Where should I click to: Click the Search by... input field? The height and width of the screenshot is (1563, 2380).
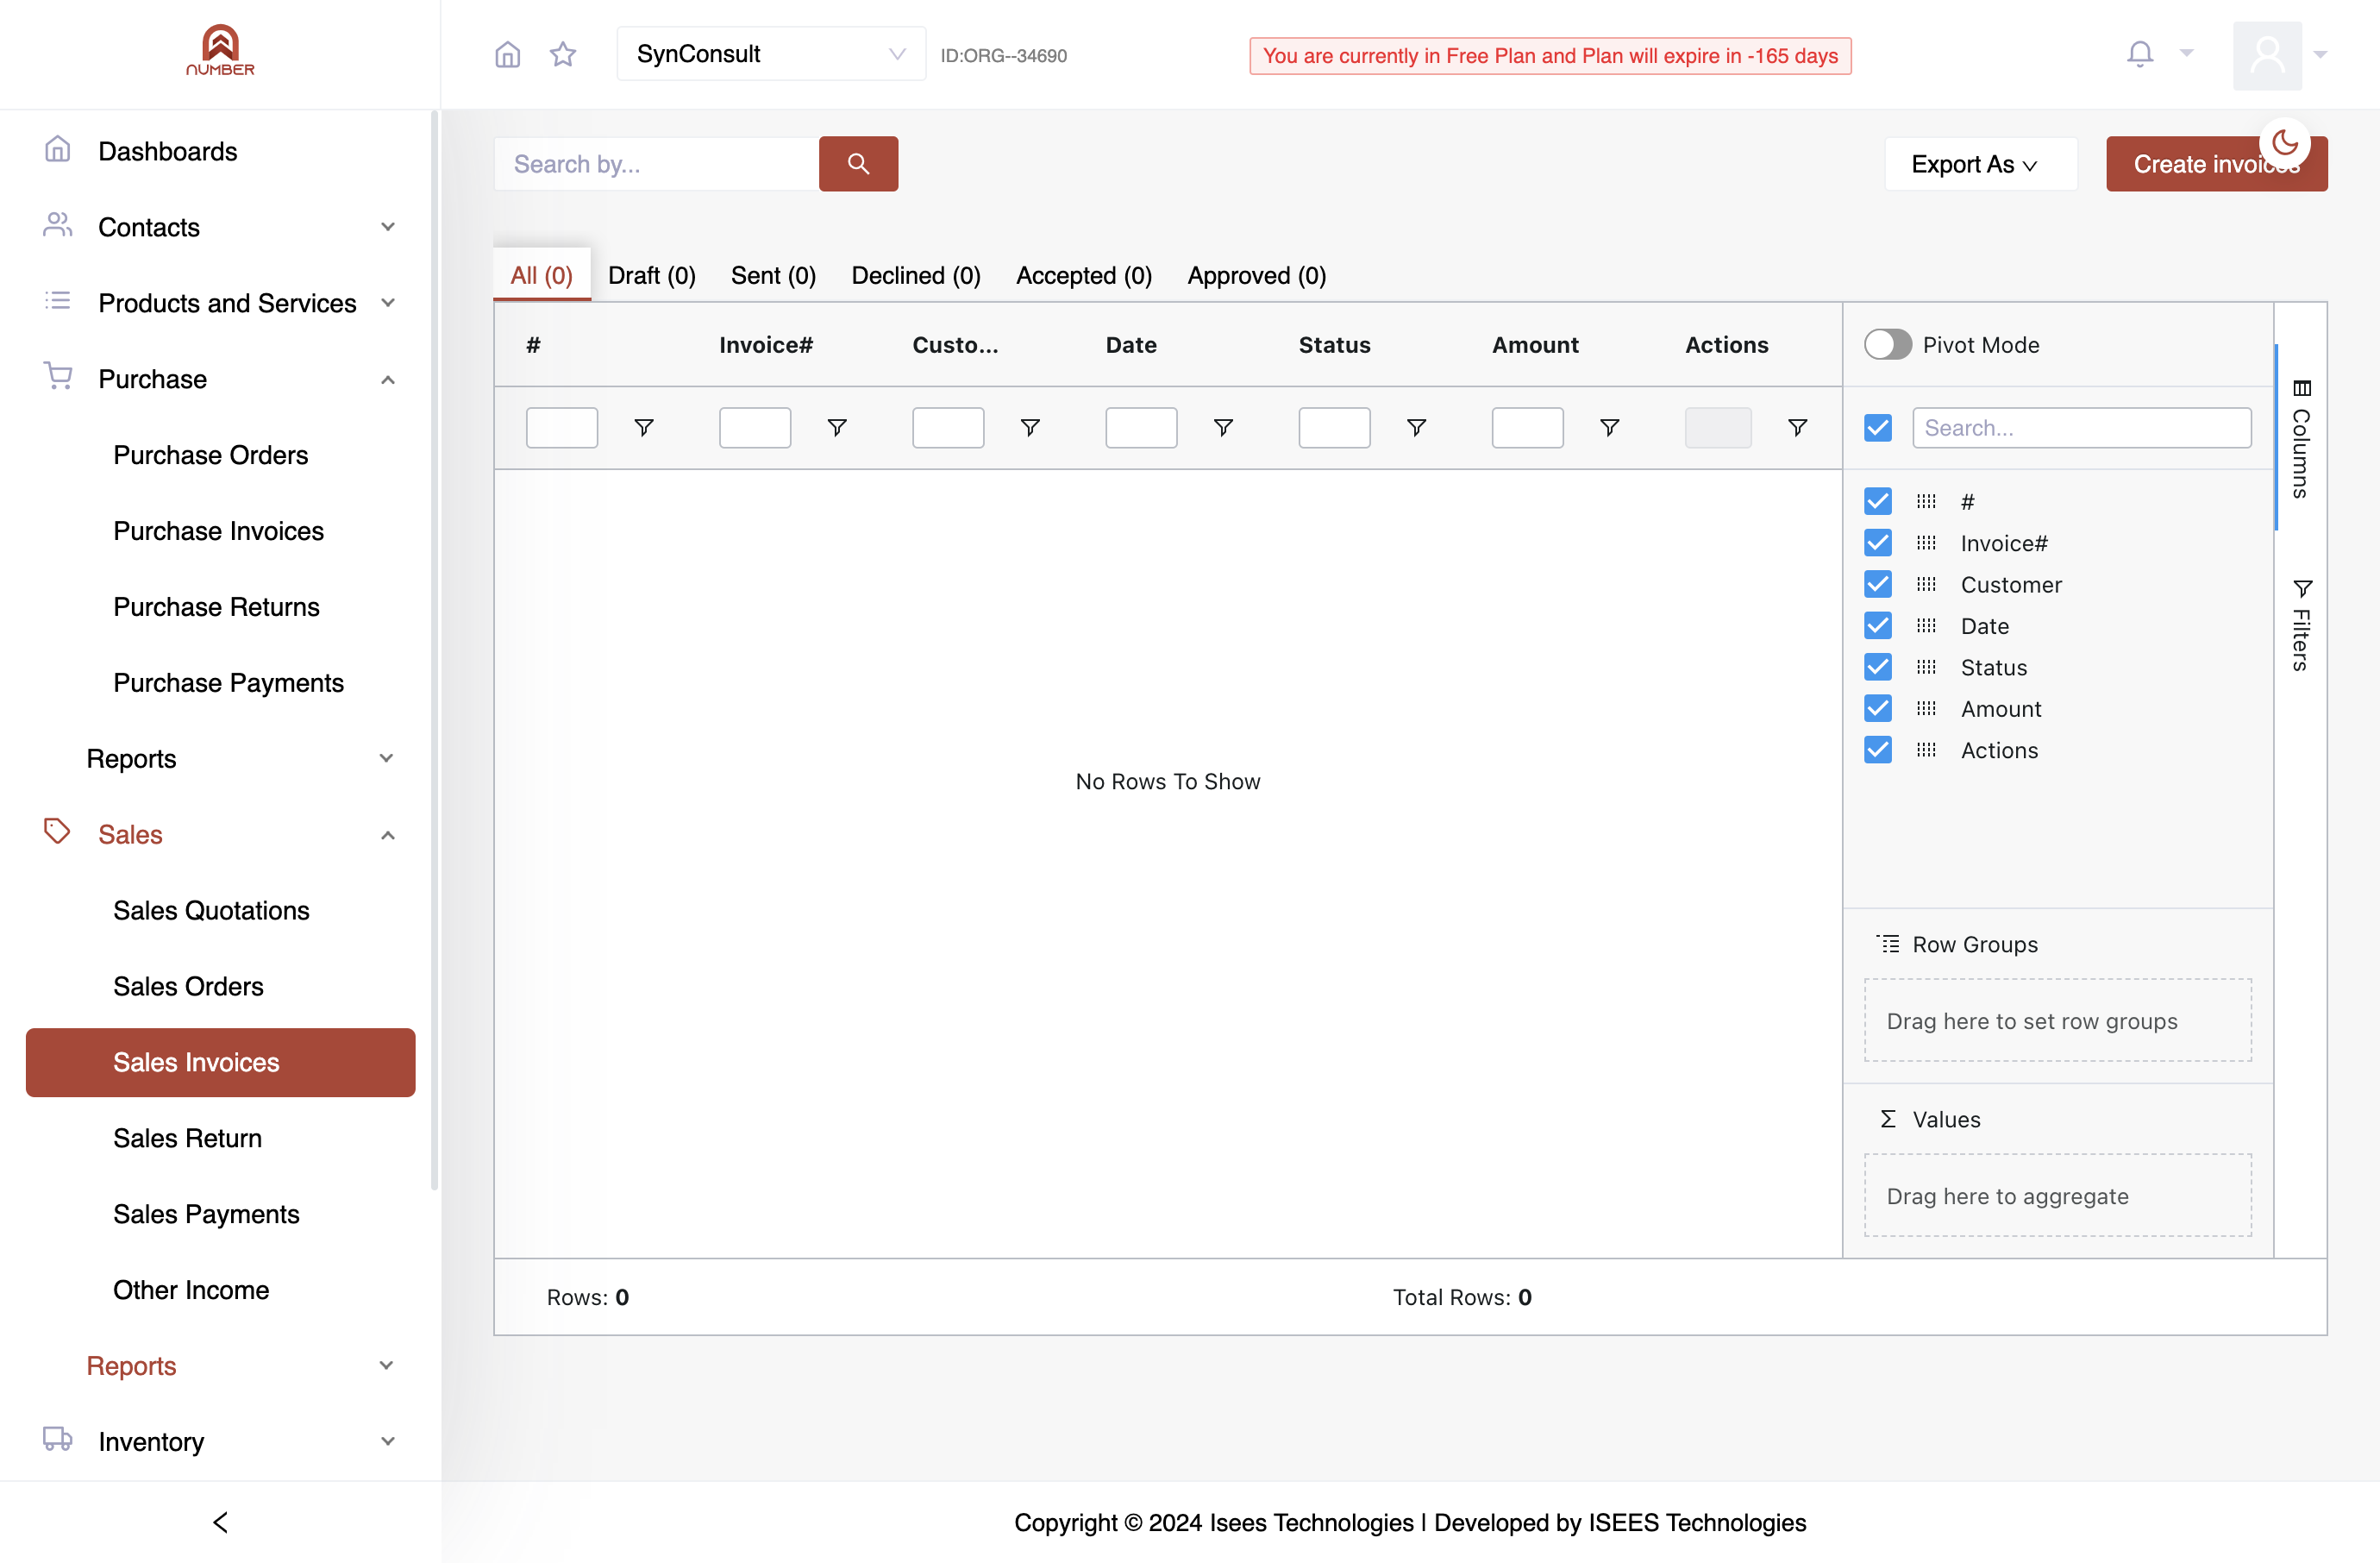656,164
